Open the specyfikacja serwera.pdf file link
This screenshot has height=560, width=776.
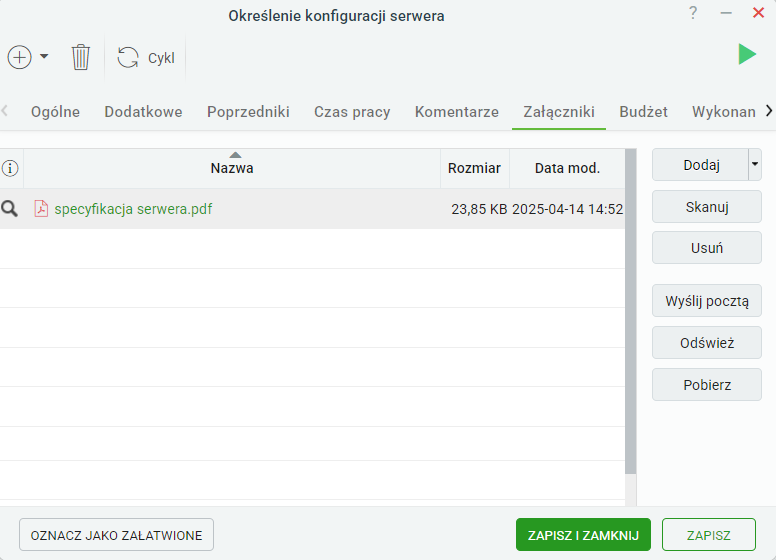coord(133,209)
